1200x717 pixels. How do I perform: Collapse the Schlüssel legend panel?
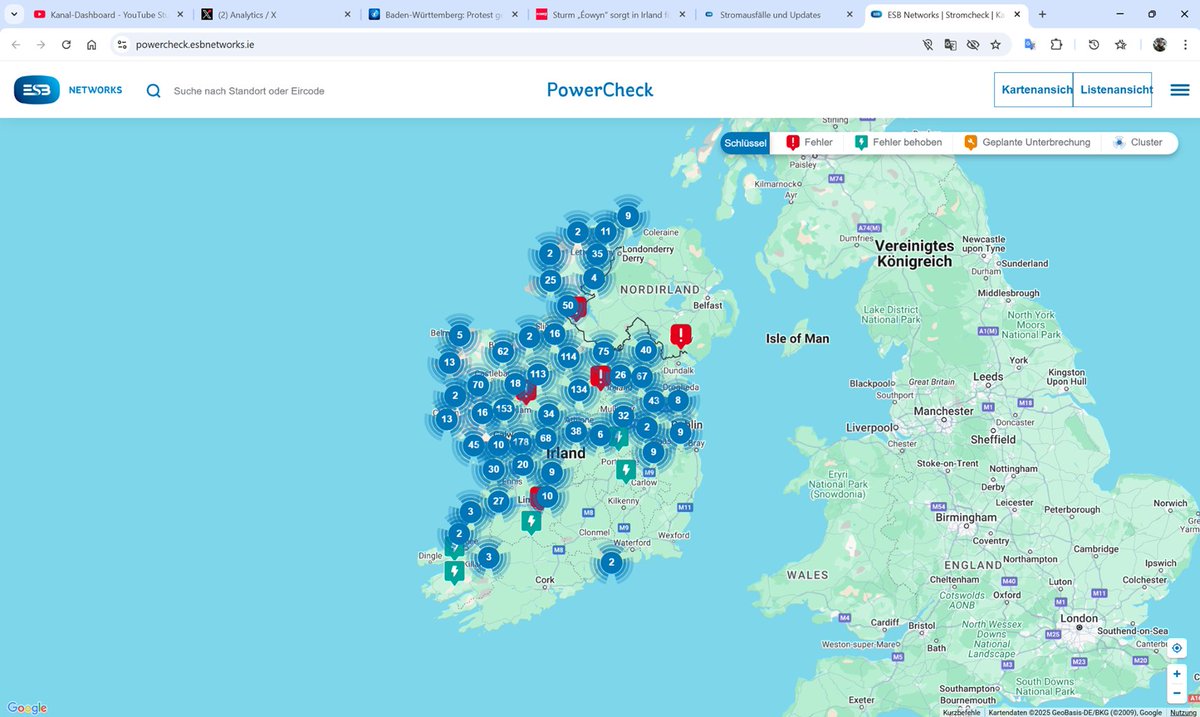click(745, 142)
